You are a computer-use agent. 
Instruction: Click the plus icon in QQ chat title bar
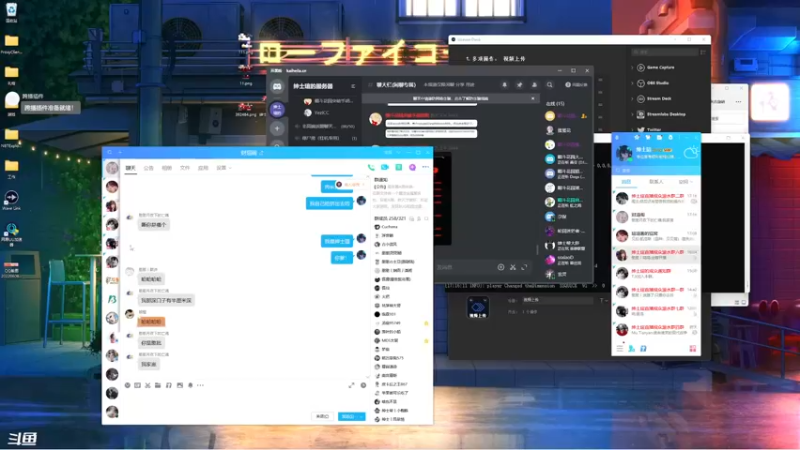[x=120, y=152]
